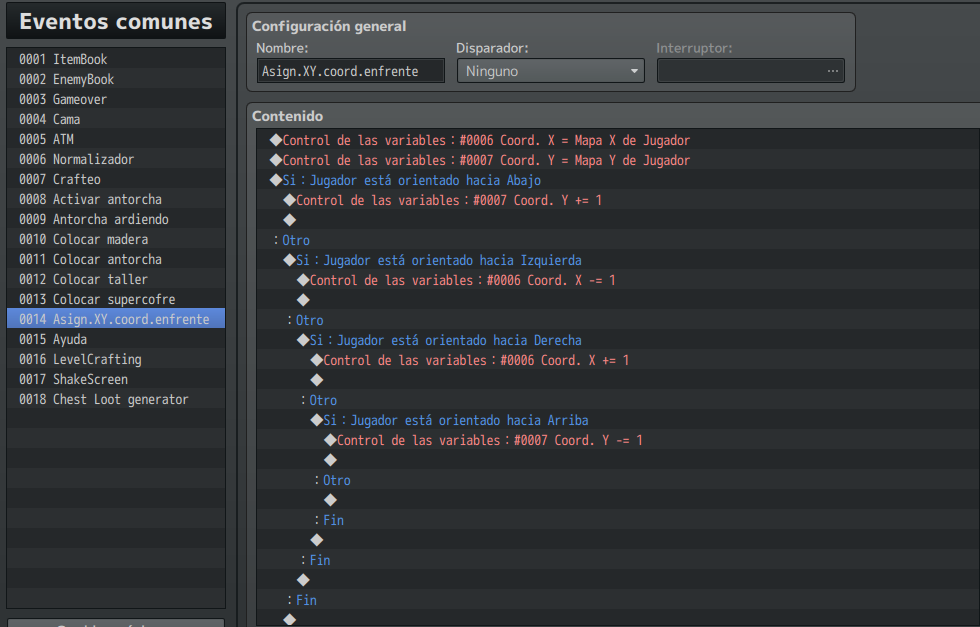Select command Coord. X -= 1

618,280
